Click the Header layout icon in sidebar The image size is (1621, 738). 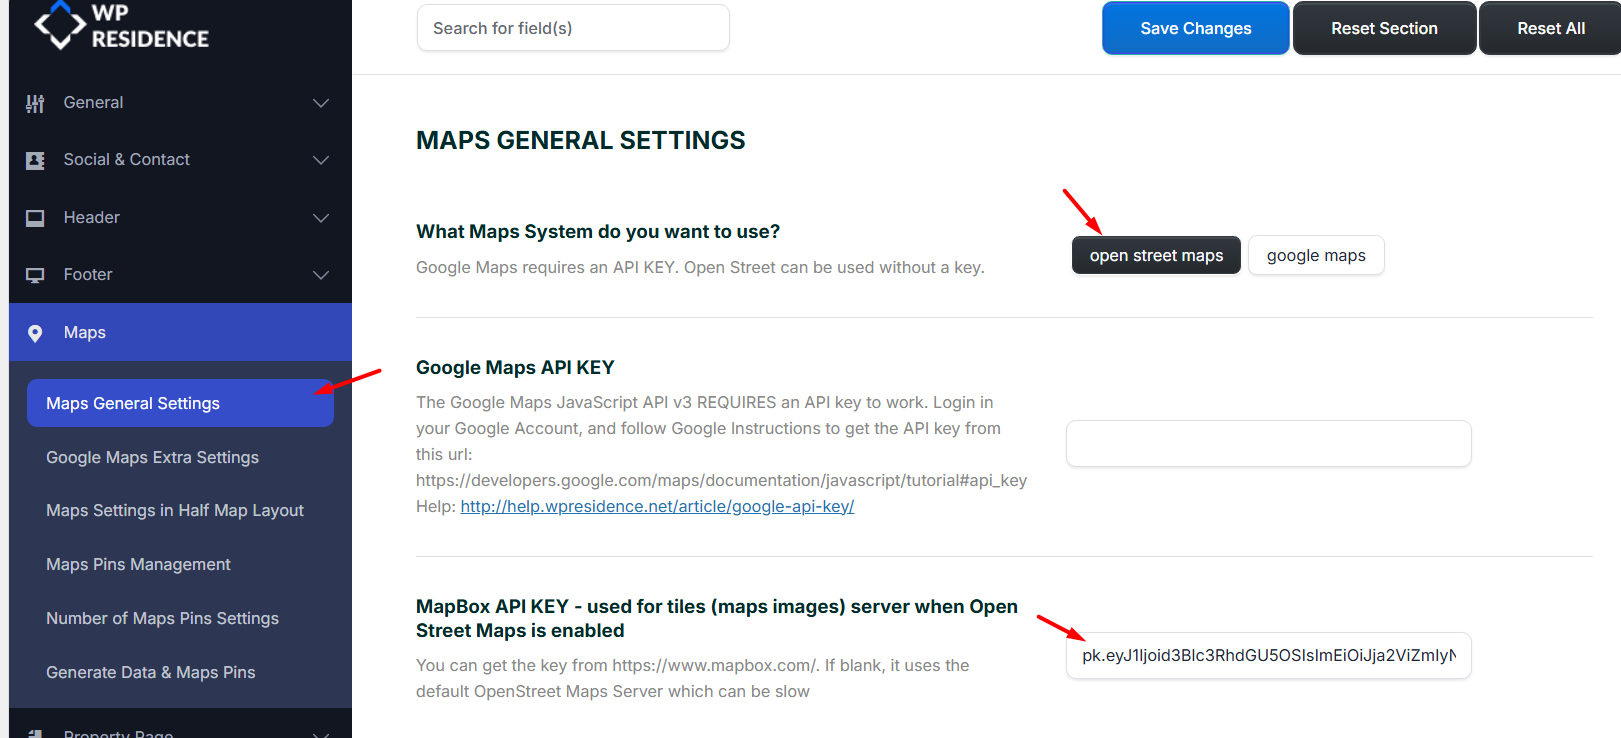(x=35, y=218)
